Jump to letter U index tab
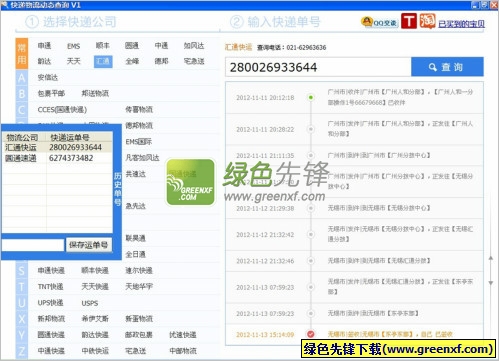Image resolution: width=499 pixels, height=361 pixels. pos(22,303)
